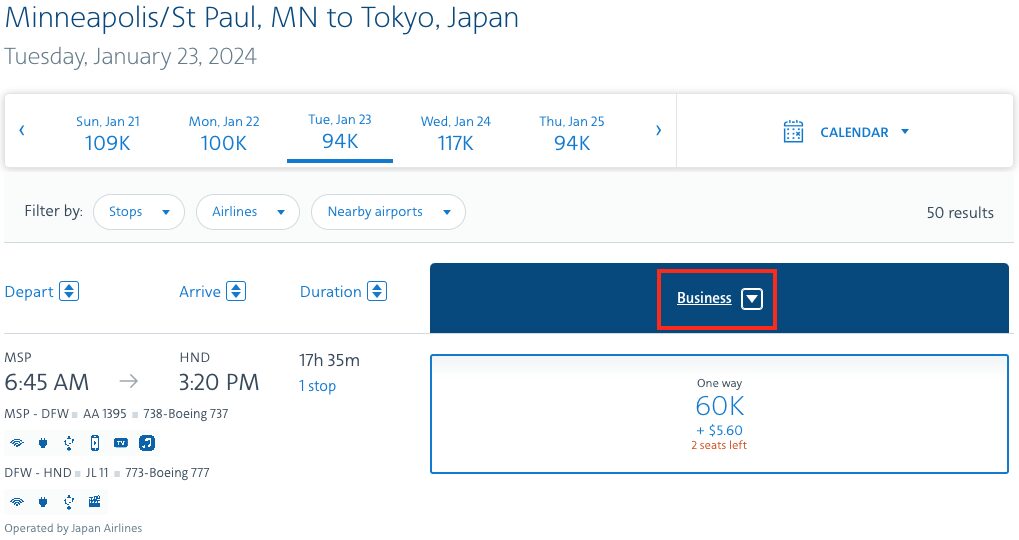This screenshot has width=1019, height=540.
Task: Click the 1 stop link
Action: tap(317, 386)
